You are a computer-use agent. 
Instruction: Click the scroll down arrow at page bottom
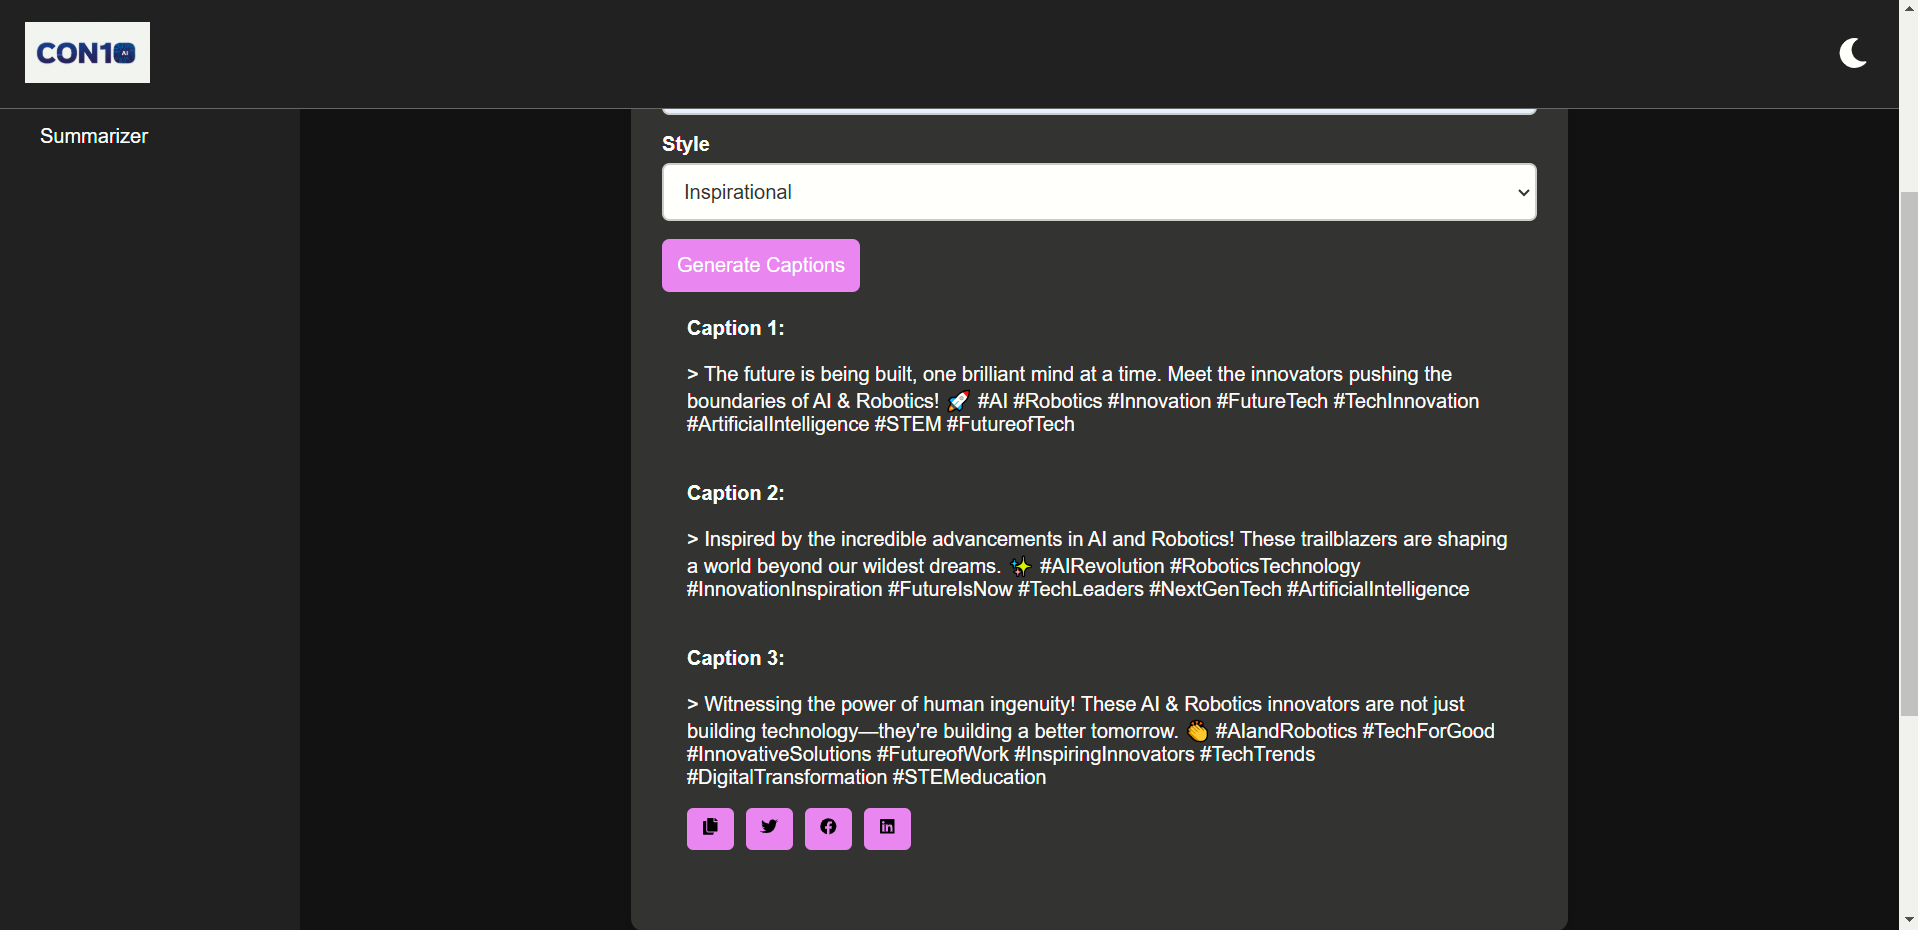(1908, 920)
